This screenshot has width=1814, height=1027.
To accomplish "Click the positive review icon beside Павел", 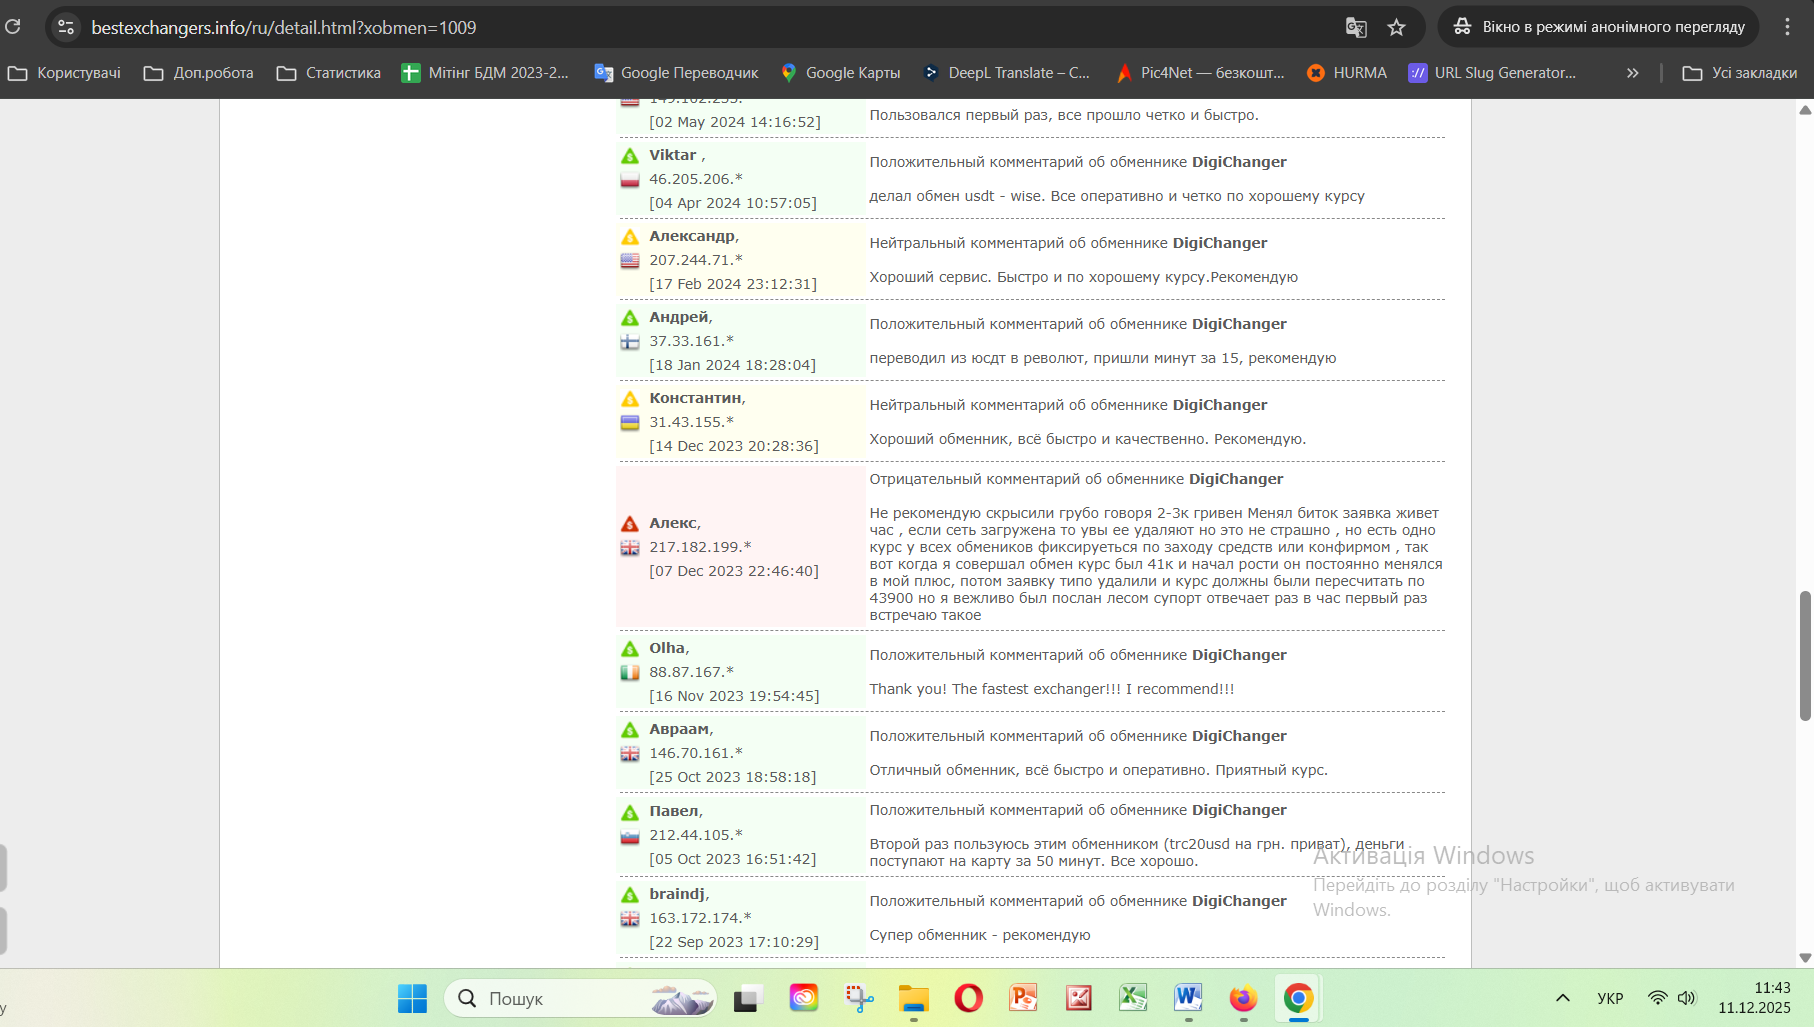I will 630,812.
